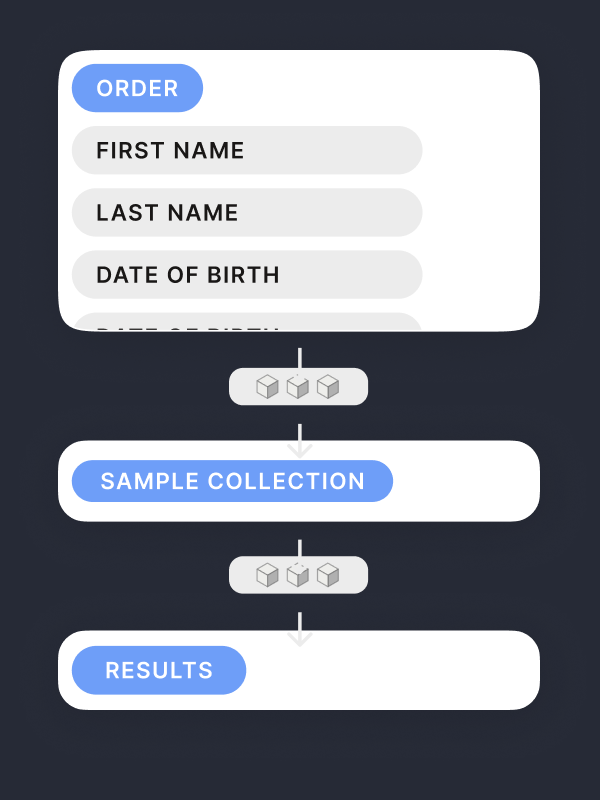
Task: Click the arrow pointing into Results card
Action: pos(299,635)
